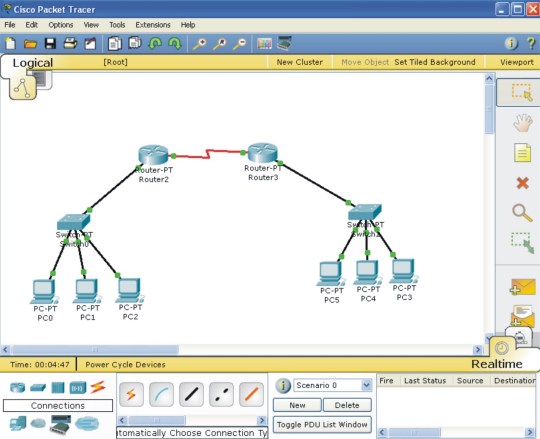The height and width of the screenshot is (439, 540).
Task: Open the Options menu
Action: pyautogui.click(x=61, y=25)
